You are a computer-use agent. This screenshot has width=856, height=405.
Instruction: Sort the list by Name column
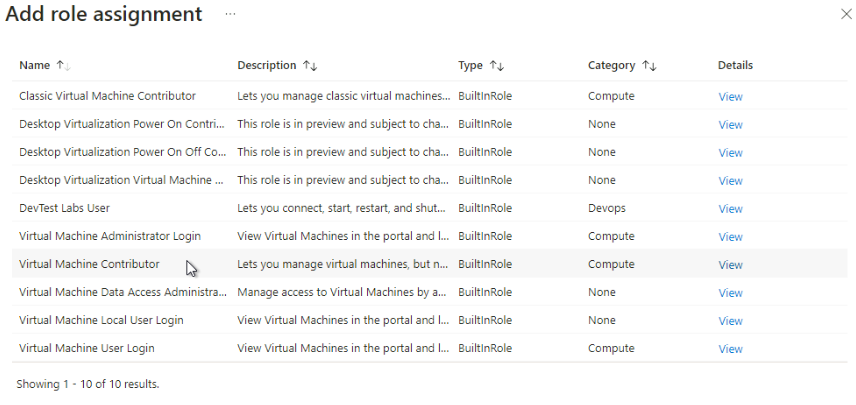pos(62,65)
